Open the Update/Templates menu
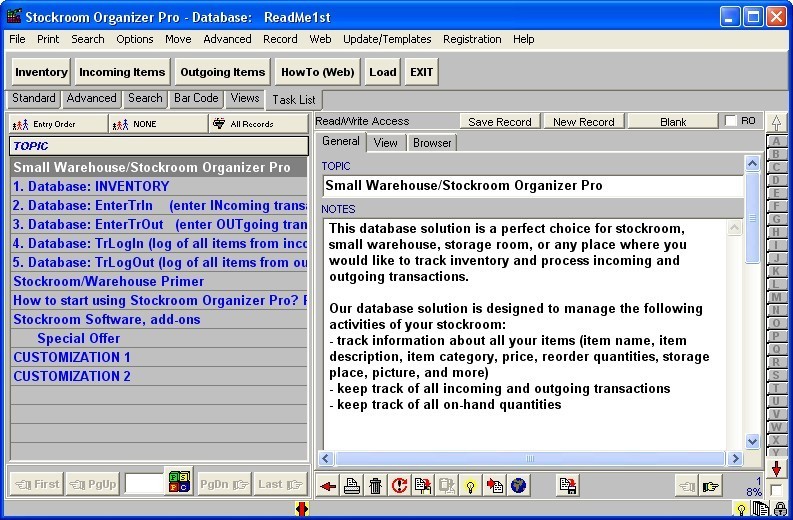The image size is (793, 520). [x=387, y=39]
